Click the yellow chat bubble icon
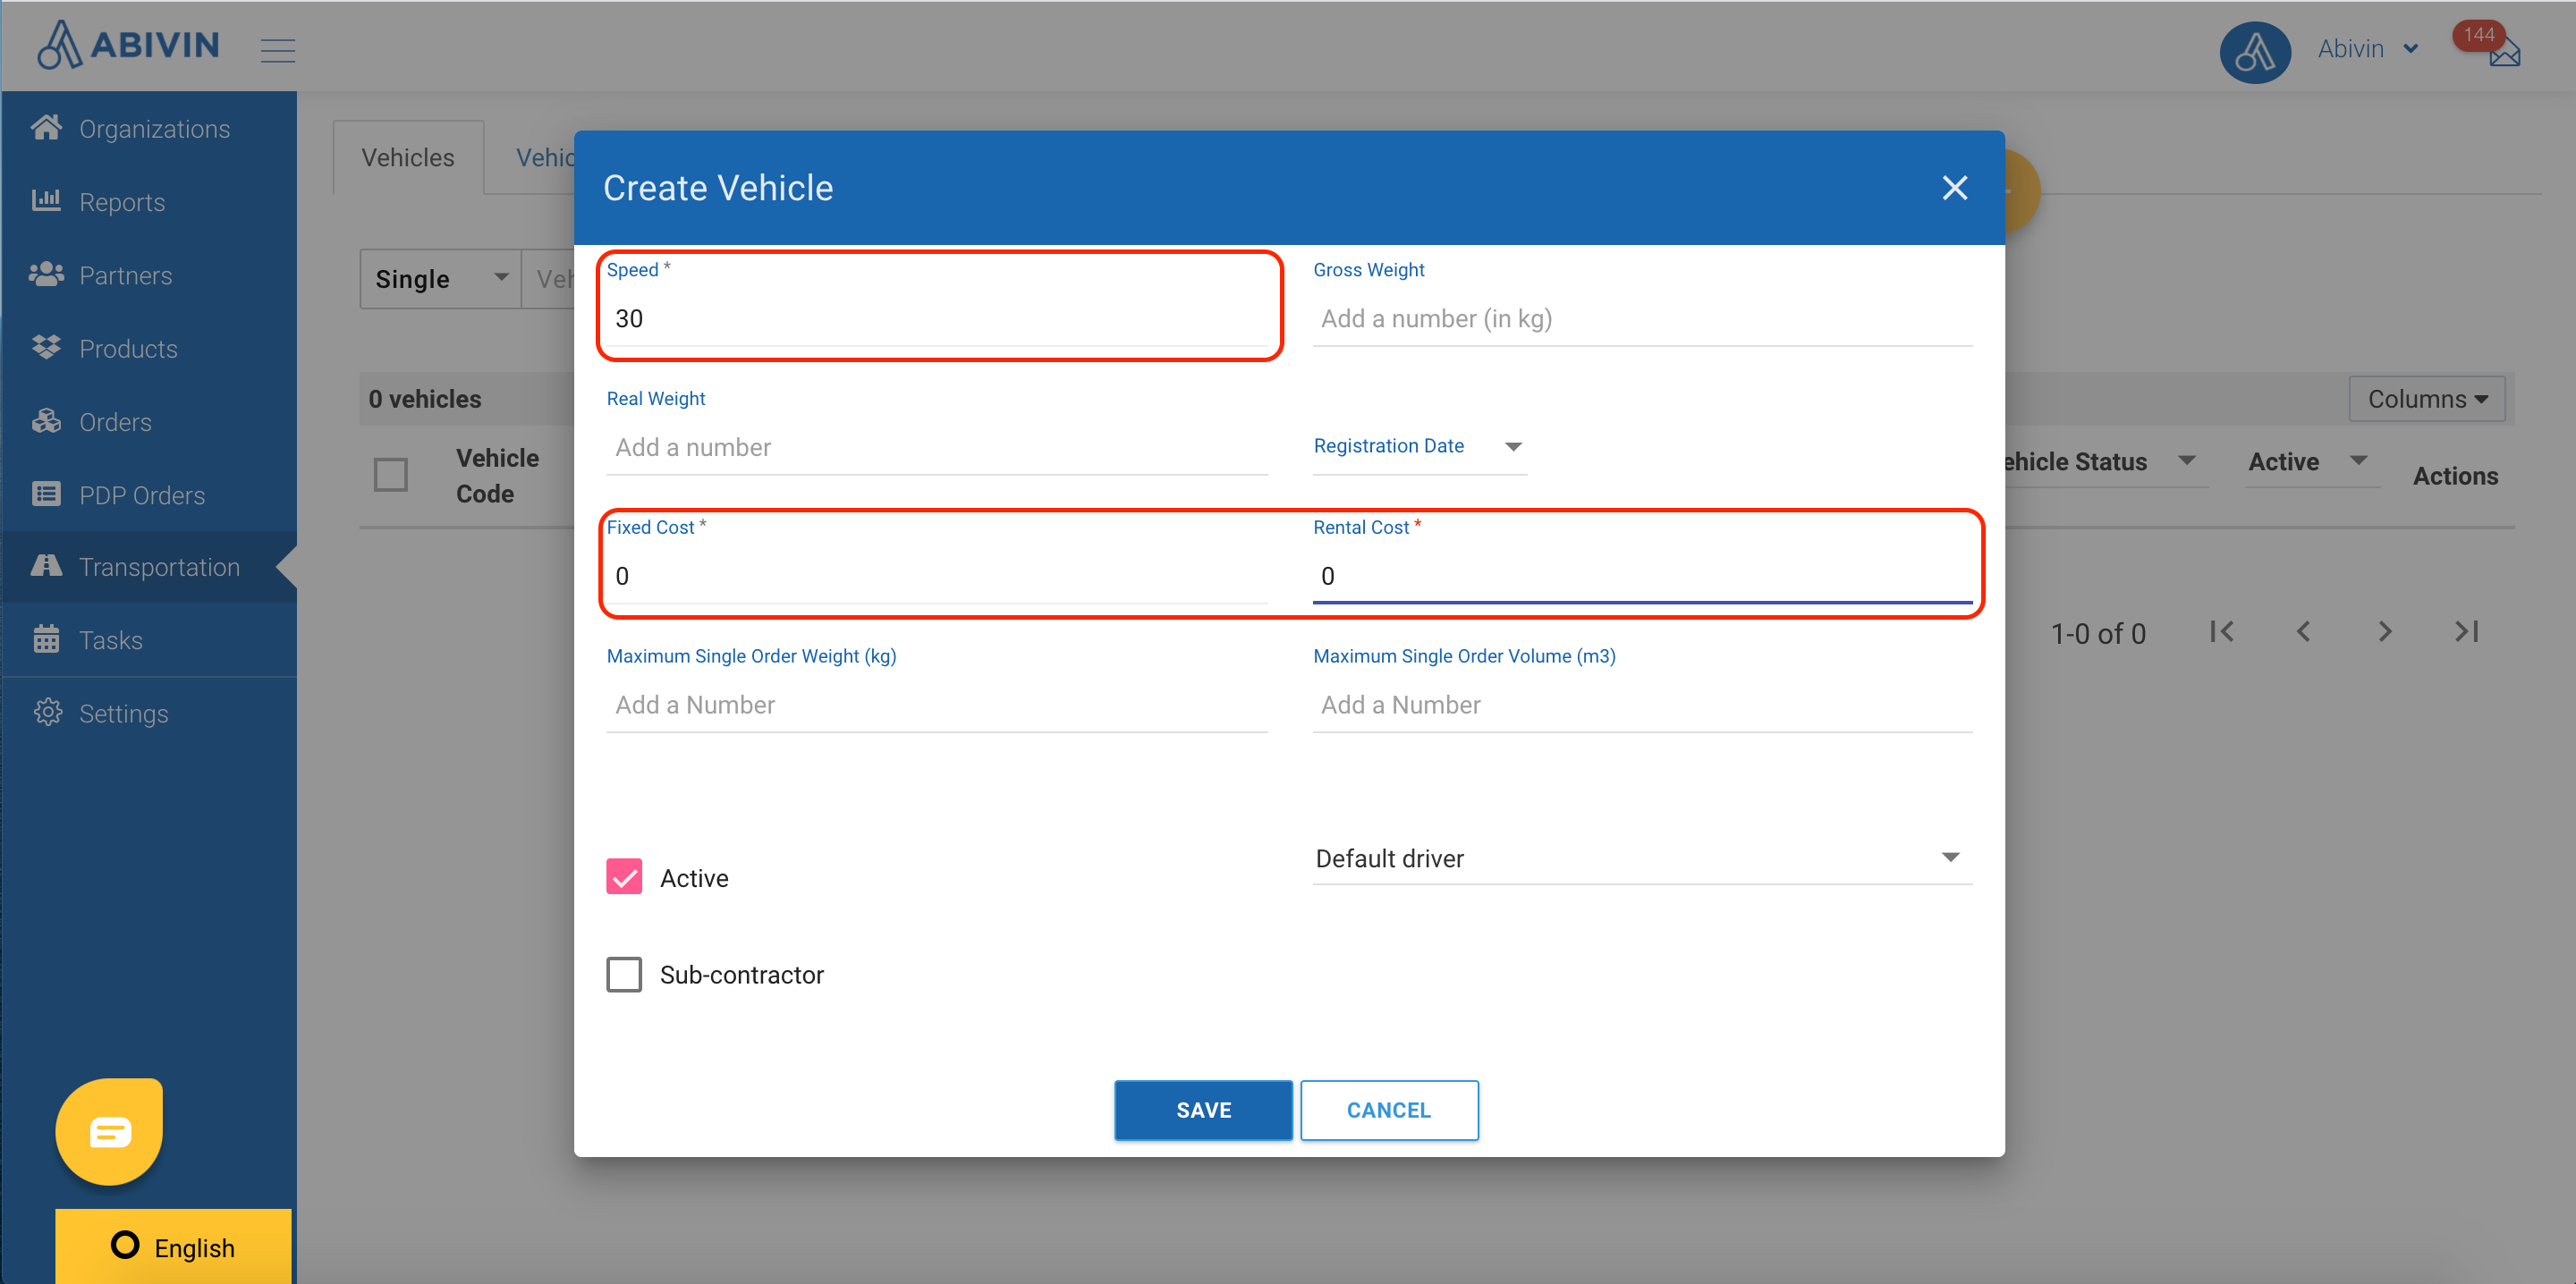This screenshot has height=1284, width=2576. tap(110, 1131)
